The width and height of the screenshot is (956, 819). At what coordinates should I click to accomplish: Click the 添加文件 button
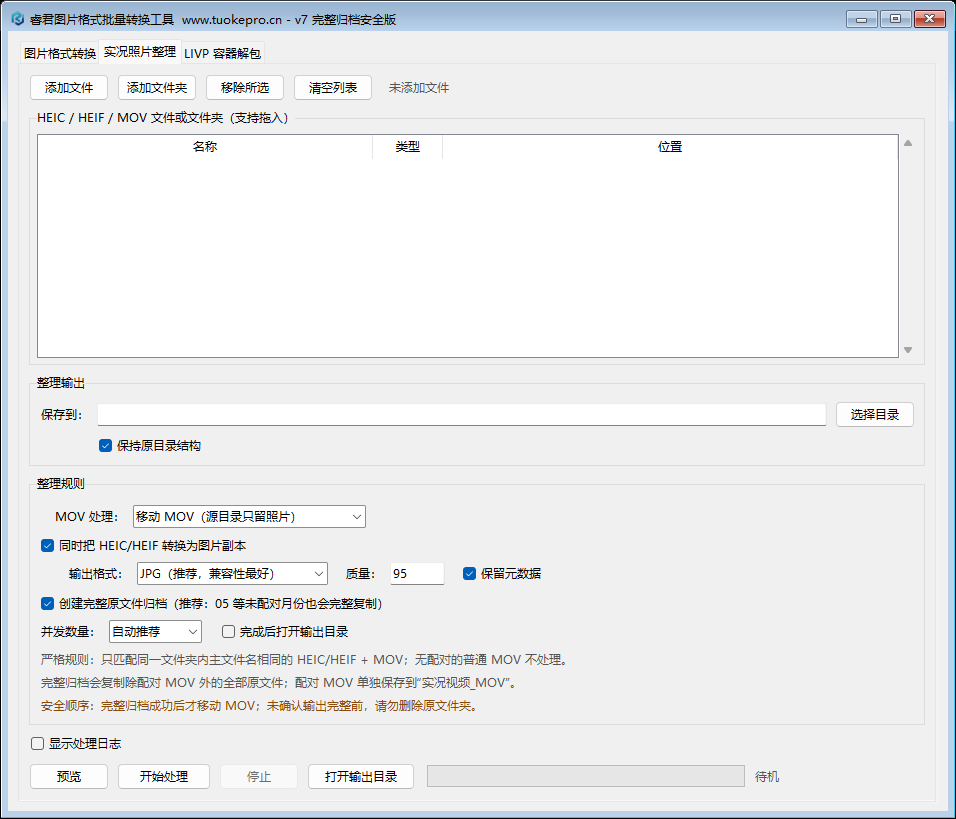coord(69,88)
